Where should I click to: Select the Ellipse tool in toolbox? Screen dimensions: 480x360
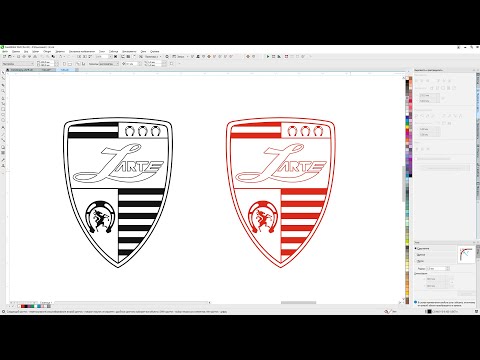[3, 115]
